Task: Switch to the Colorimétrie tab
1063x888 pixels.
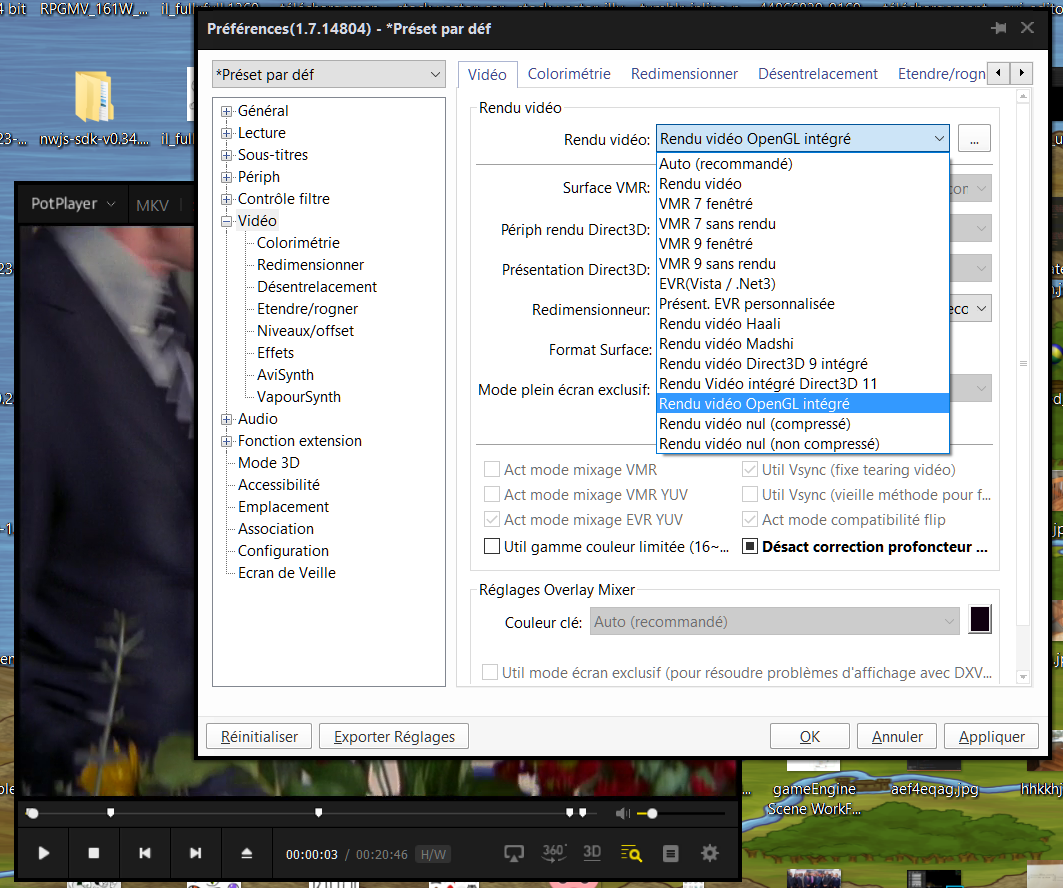Action: pyautogui.click(x=569, y=74)
